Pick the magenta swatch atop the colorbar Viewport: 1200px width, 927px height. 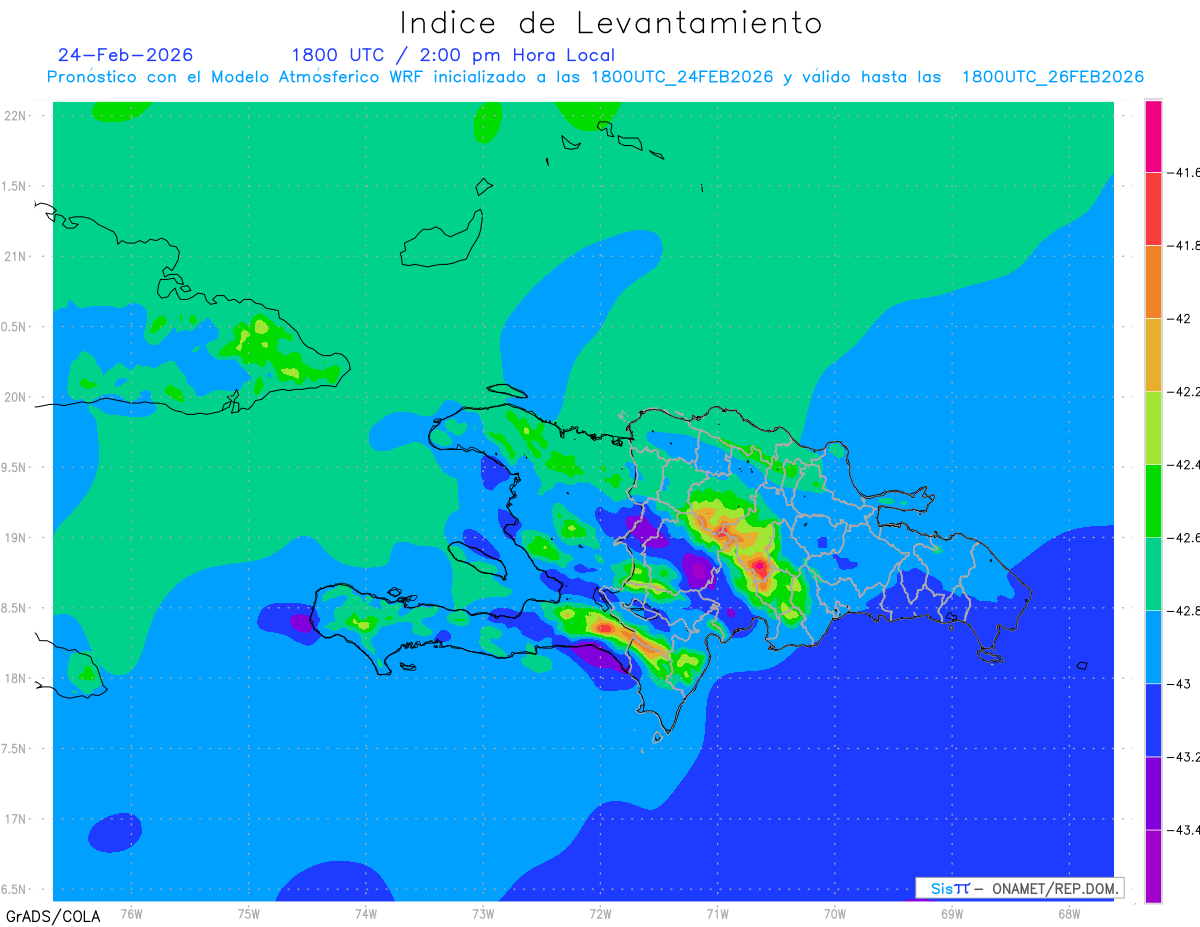click(1153, 136)
